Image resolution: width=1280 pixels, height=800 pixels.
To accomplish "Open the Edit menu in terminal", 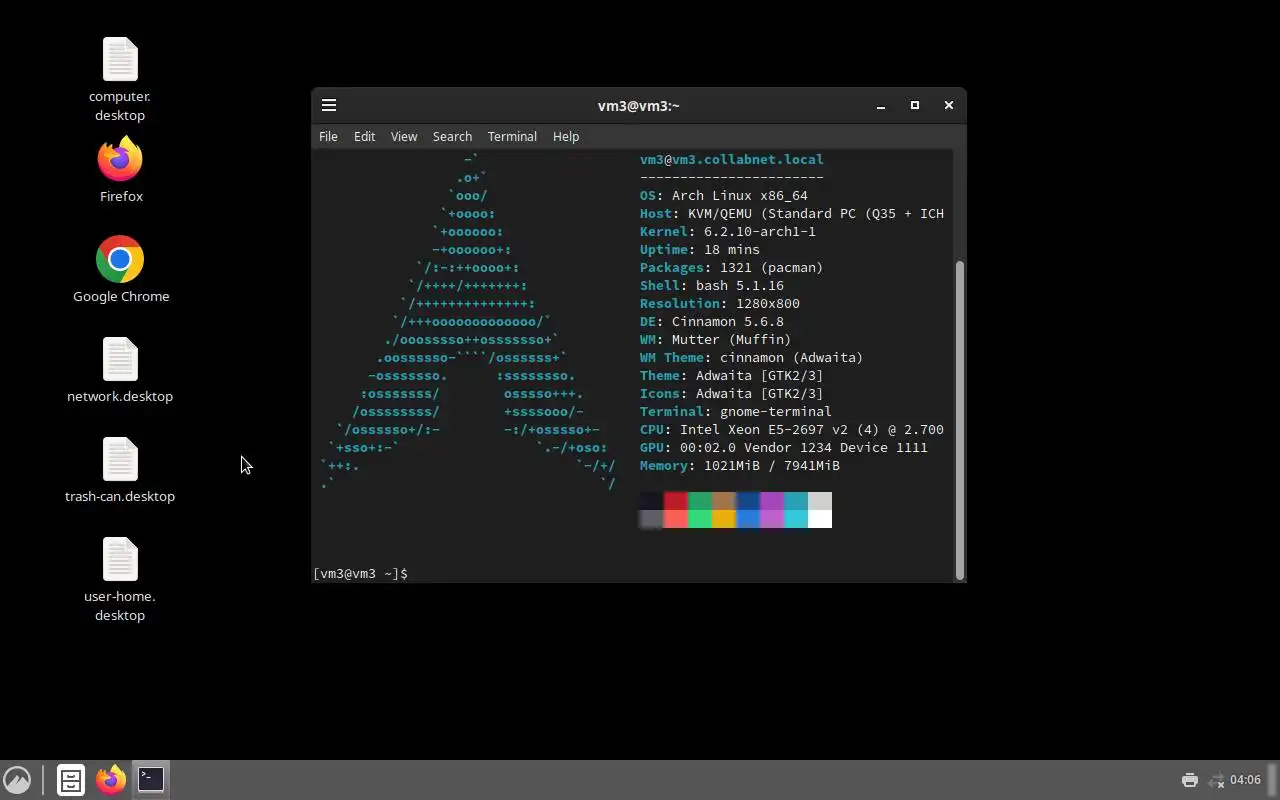I will [x=364, y=136].
